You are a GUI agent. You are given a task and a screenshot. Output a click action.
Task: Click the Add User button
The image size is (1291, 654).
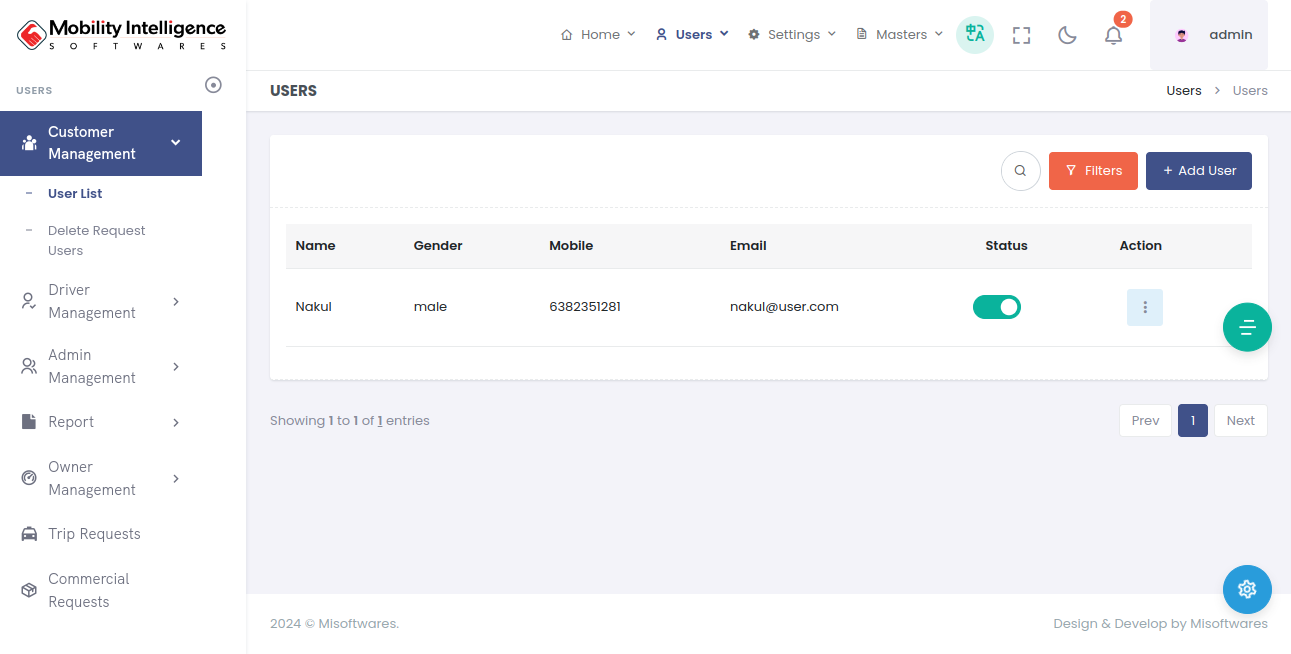click(x=1198, y=171)
